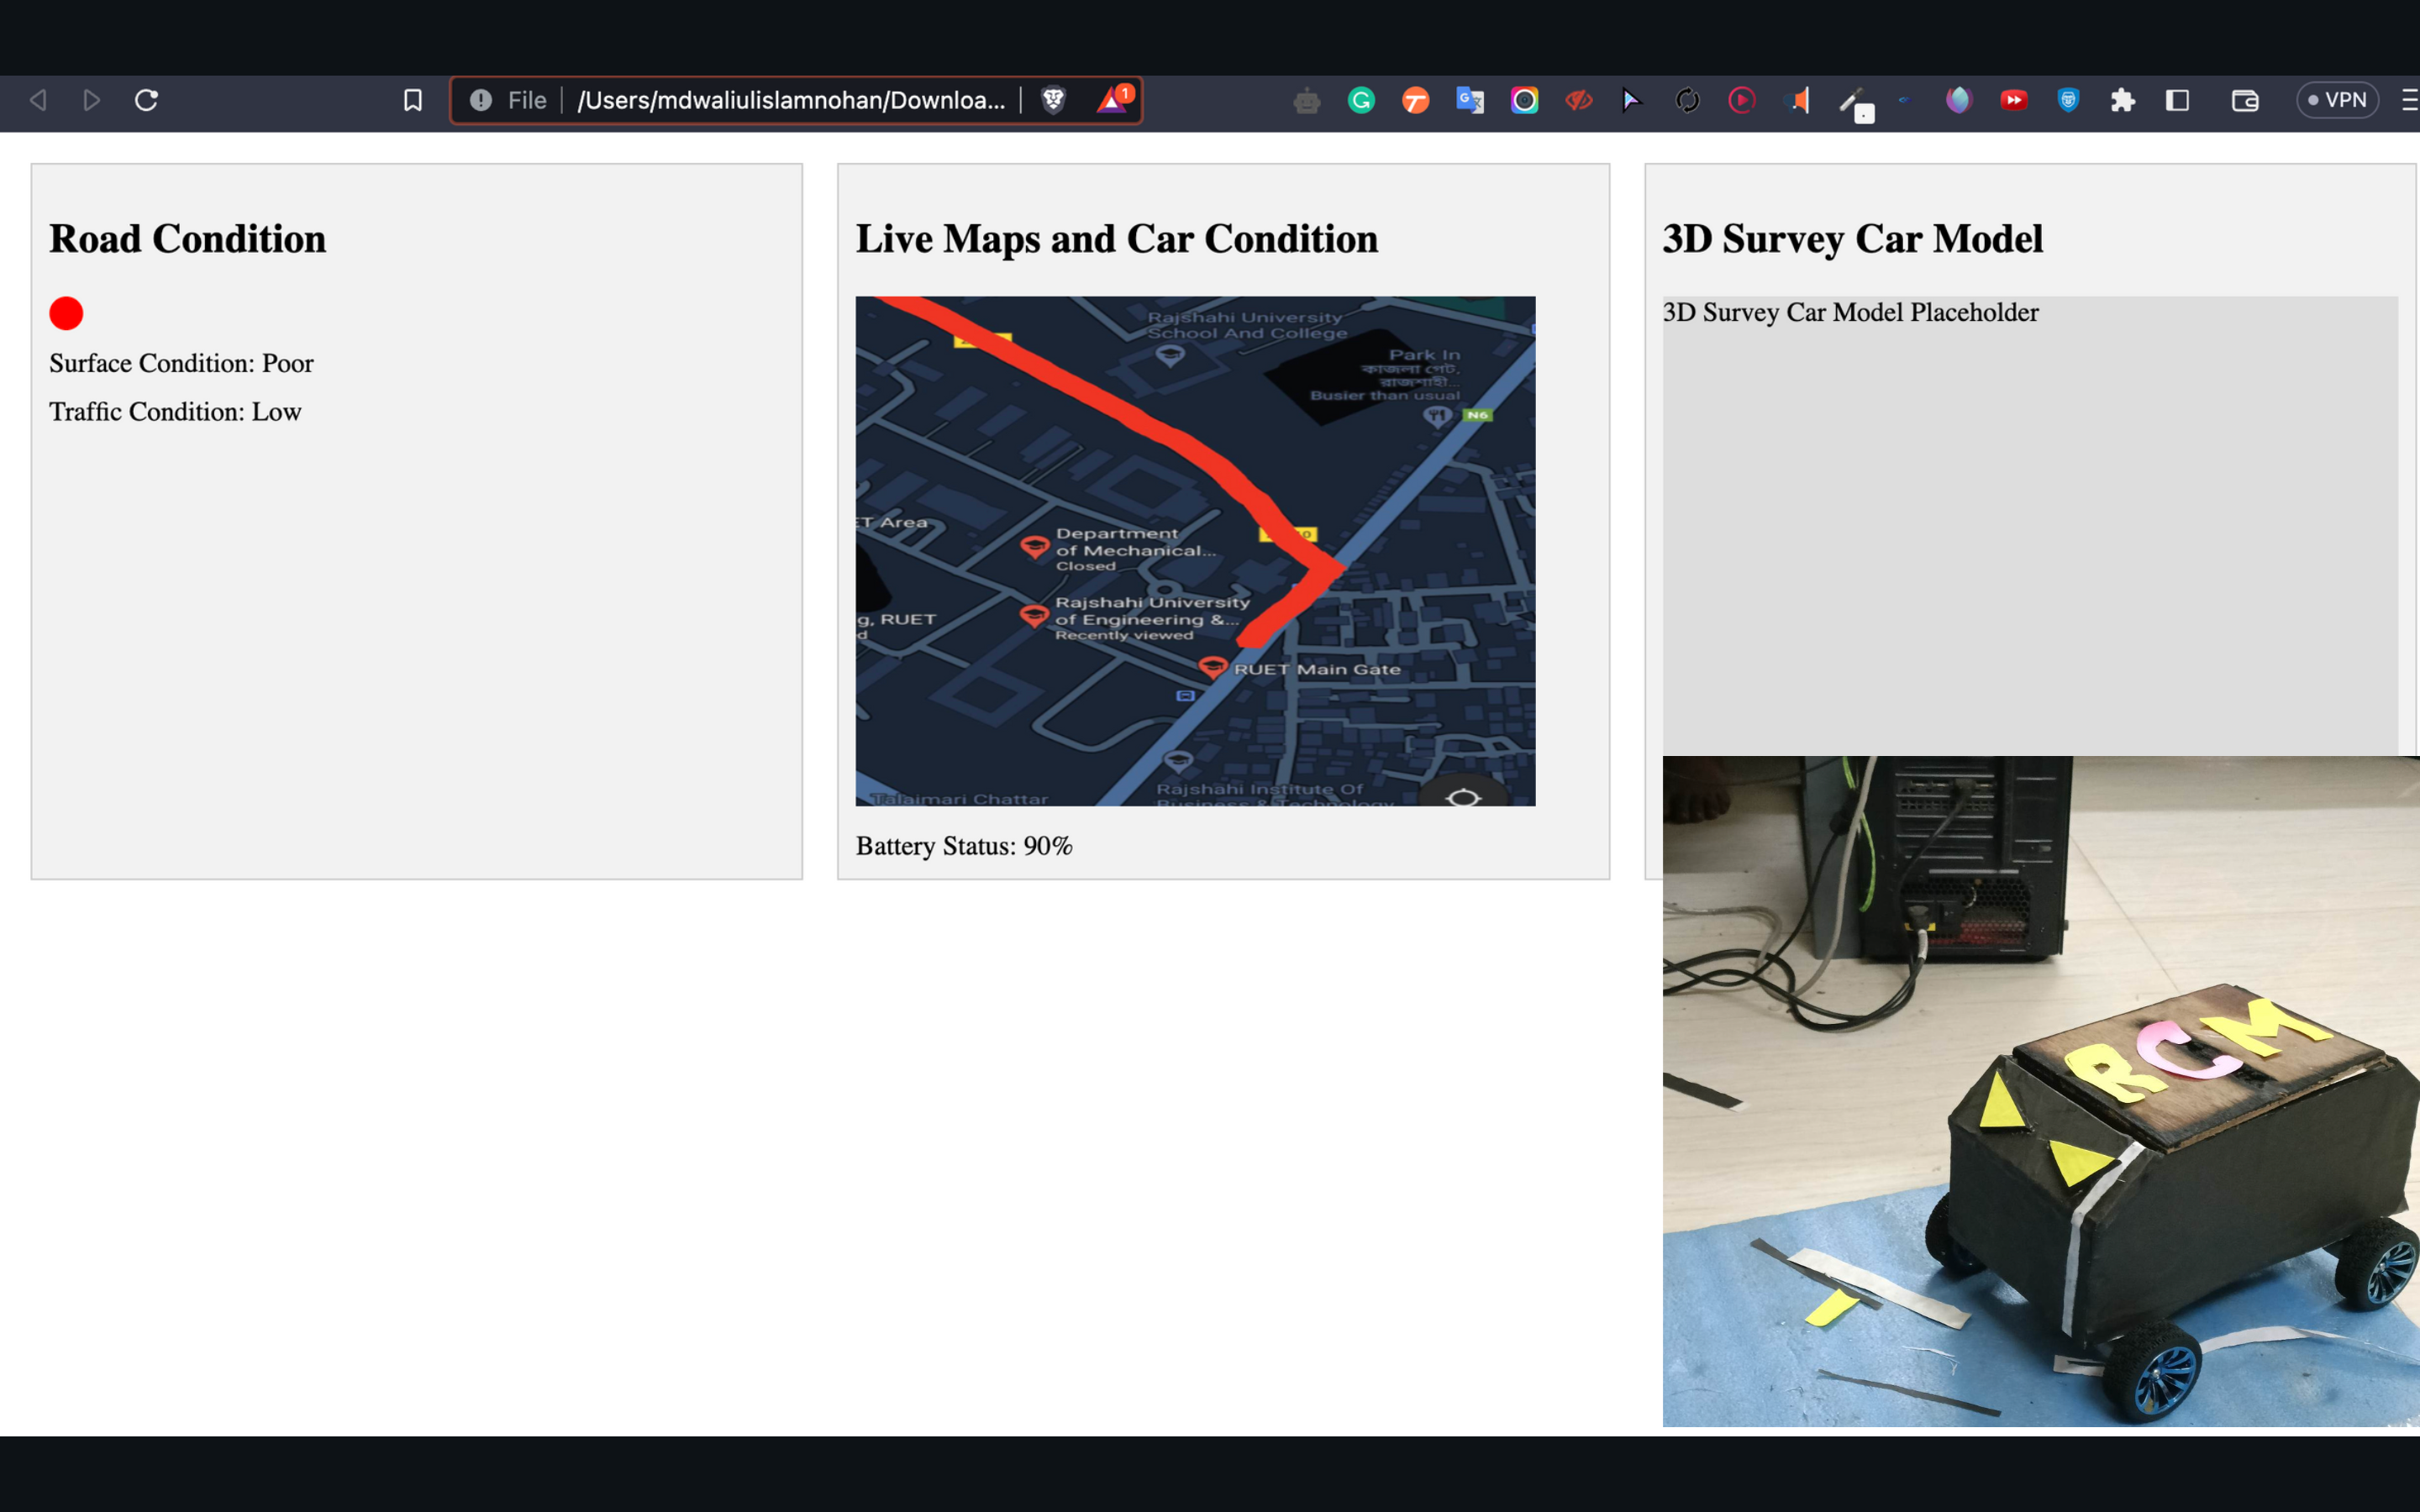2420x1512 pixels.
Task: Toggle the browser sidebar panel icon
Action: point(2177,100)
